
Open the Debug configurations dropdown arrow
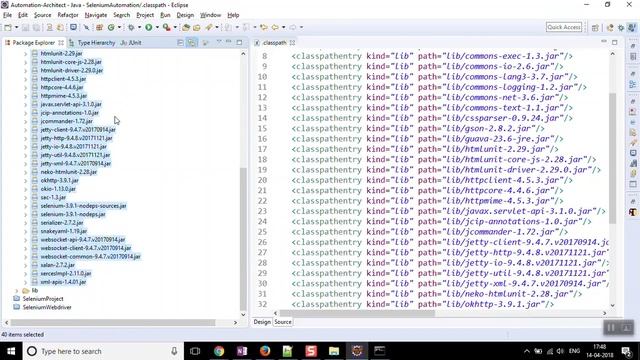[139, 27]
